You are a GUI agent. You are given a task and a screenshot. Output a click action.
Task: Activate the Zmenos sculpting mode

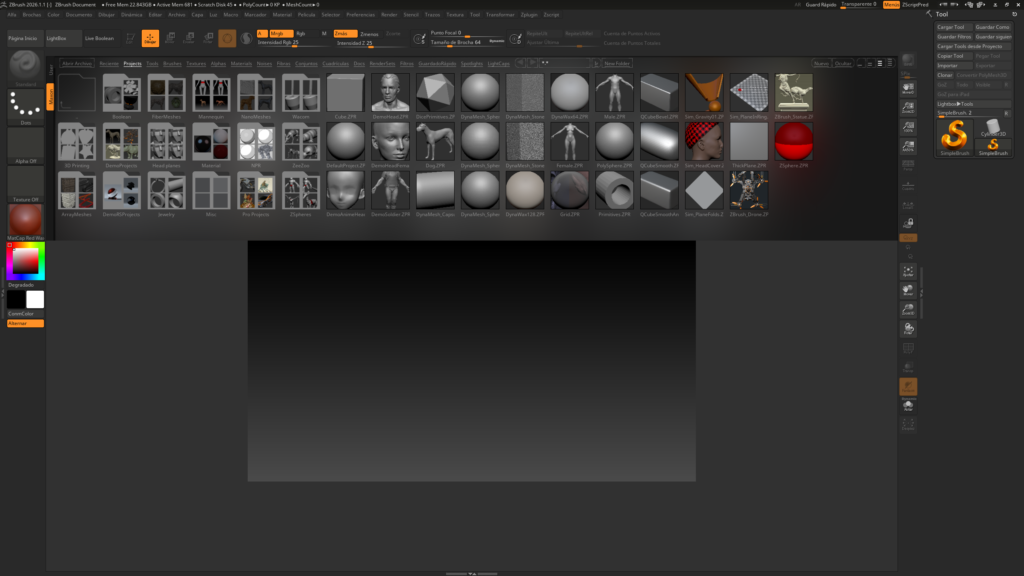370,35
